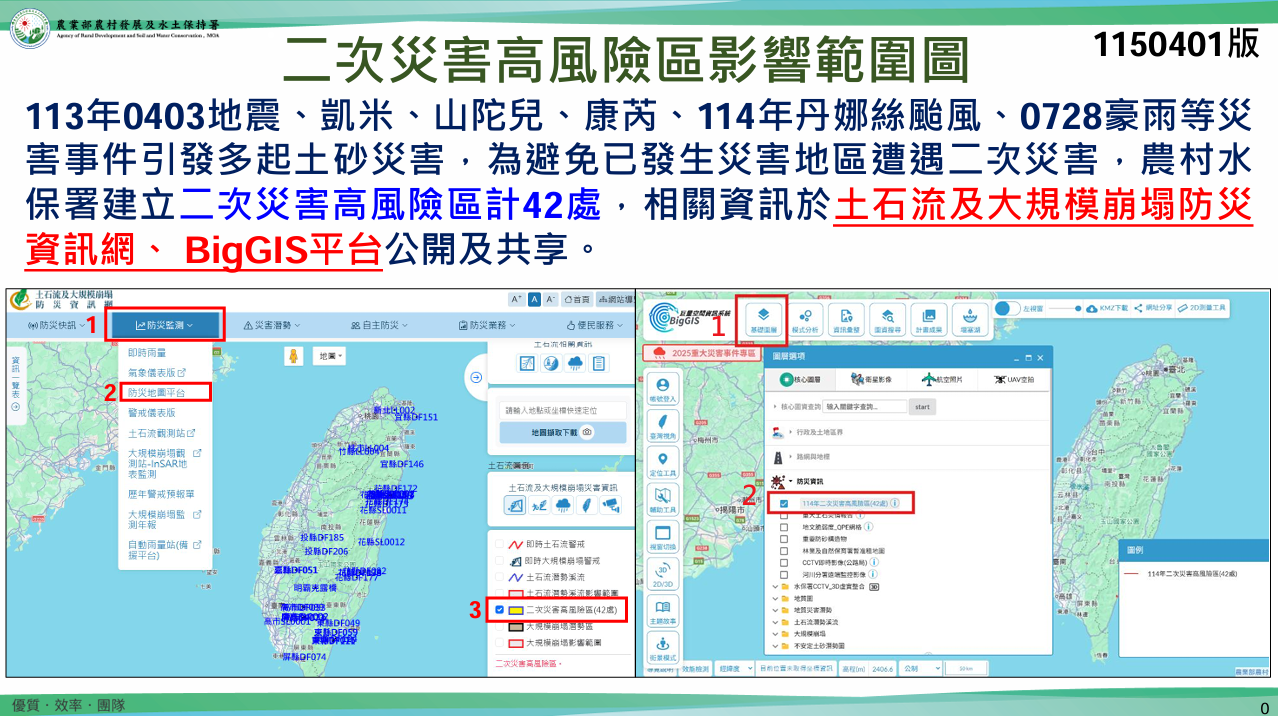Expand the 大規模崩塌 folder in layer tree
The width and height of the screenshot is (1278, 716).
[x=774, y=634]
